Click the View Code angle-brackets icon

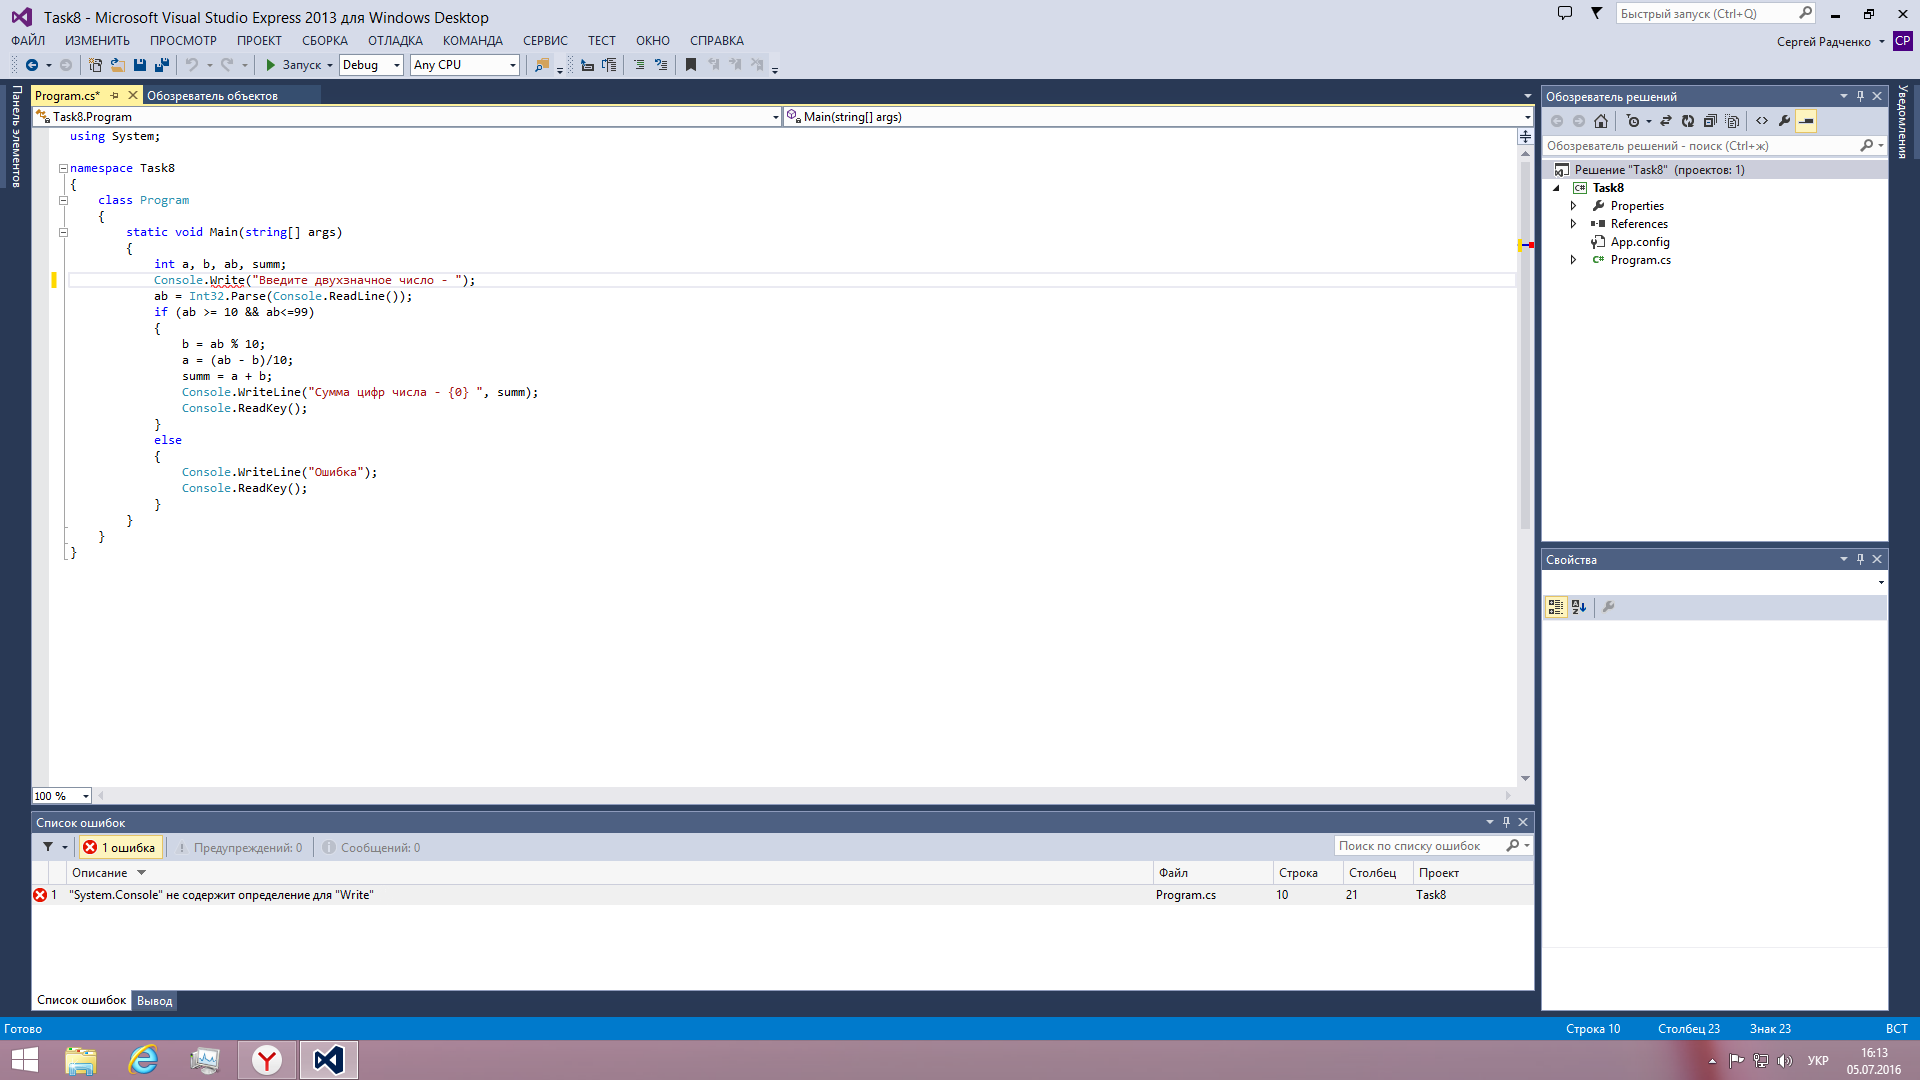(1762, 121)
